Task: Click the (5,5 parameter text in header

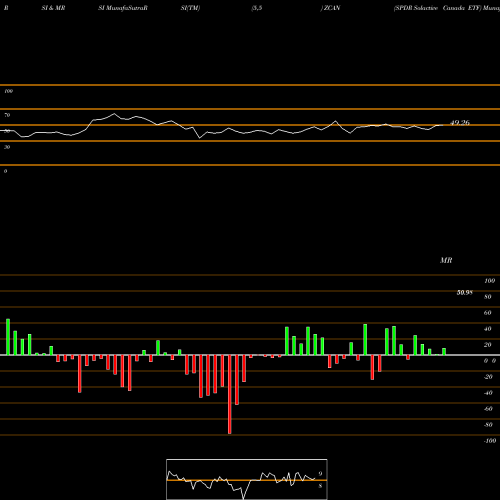Action: pos(257,8)
